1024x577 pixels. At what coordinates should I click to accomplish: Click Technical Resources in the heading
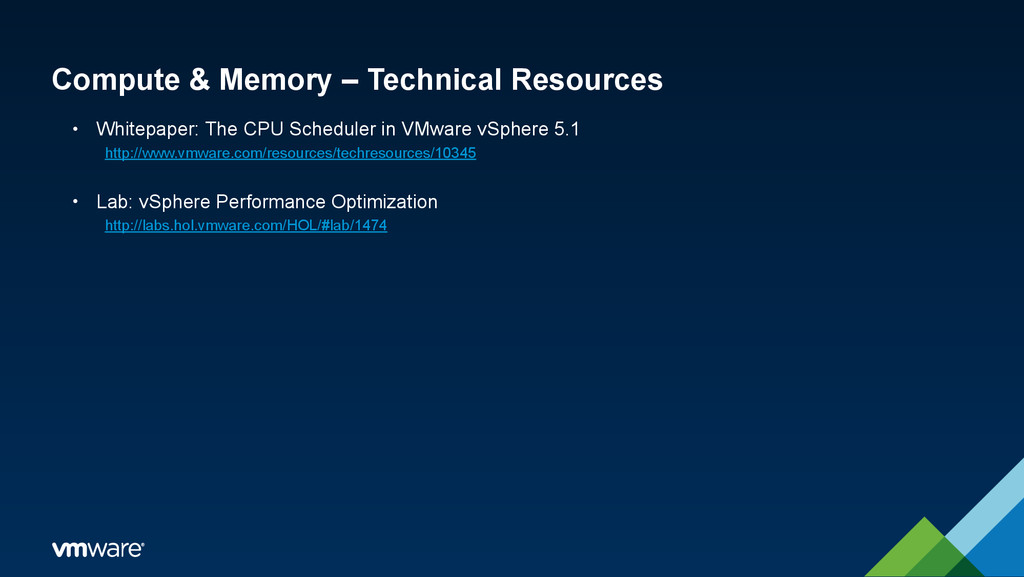[515, 80]
